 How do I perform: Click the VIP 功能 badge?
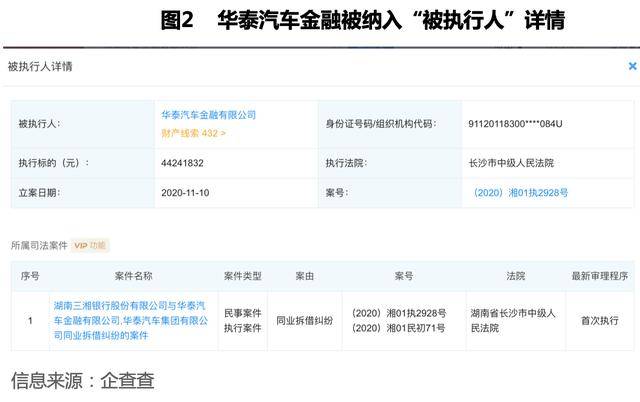point(90,245)
